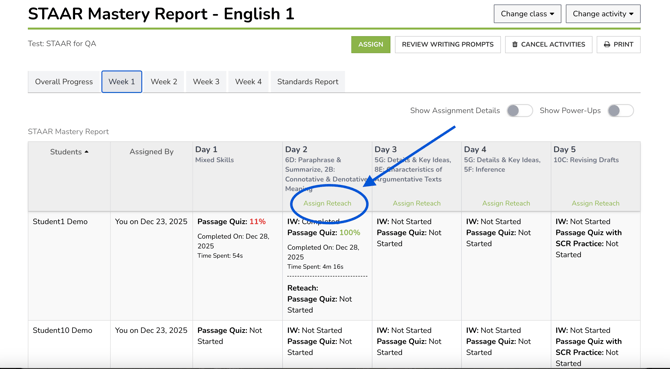The height and width of the screenshot is (369, 670).
Task: Click the CANCEL ACTIVITIES button
Action: 549,44
